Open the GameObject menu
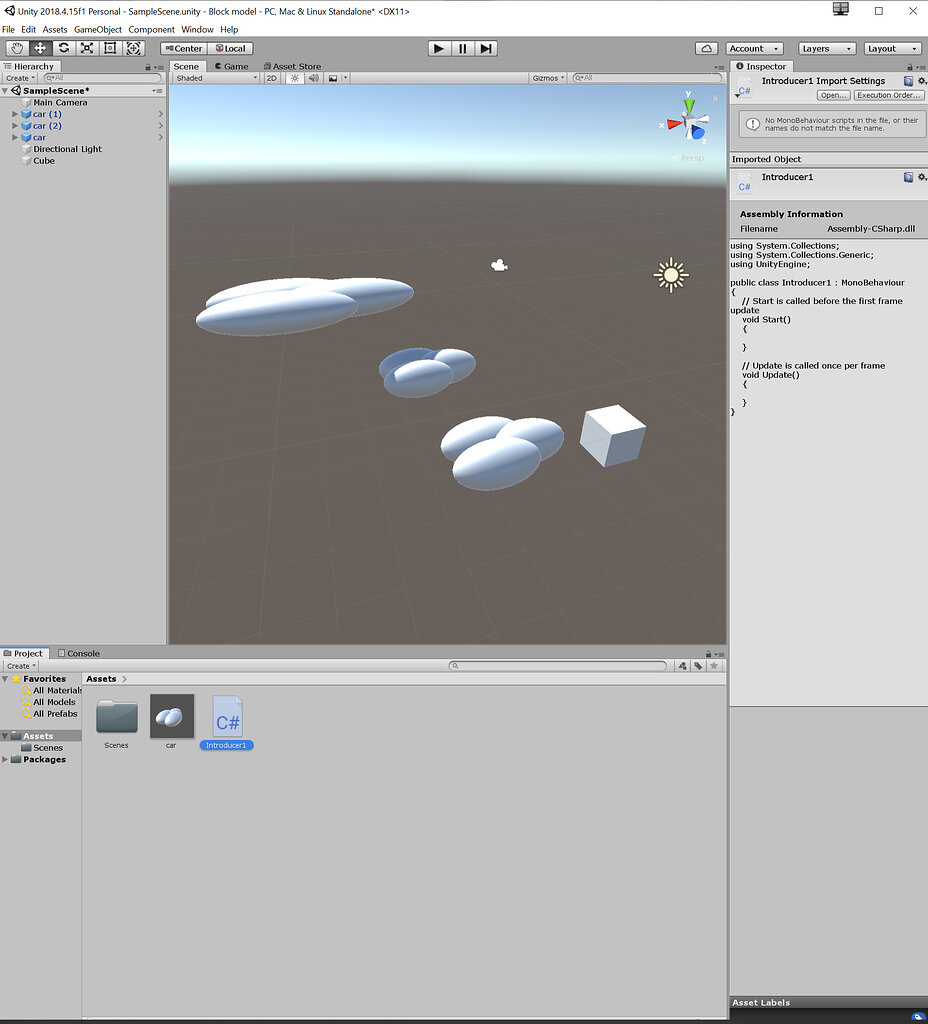This screenshot has width=928, height=1024. click(x=98, y=30)
